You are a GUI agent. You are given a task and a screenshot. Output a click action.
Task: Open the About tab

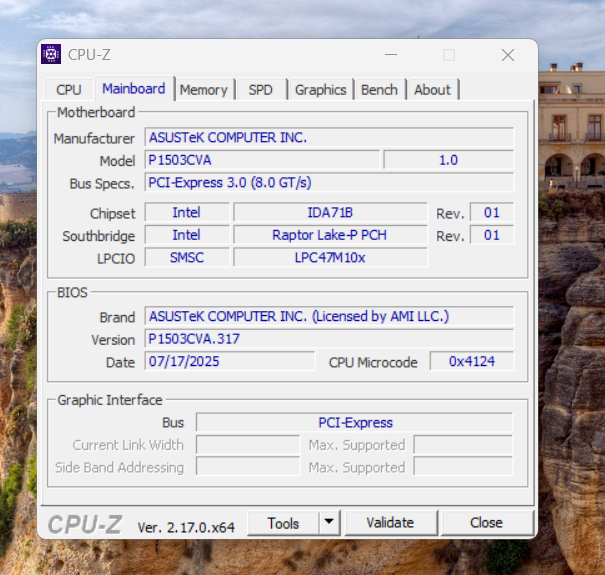click(432, 90)
